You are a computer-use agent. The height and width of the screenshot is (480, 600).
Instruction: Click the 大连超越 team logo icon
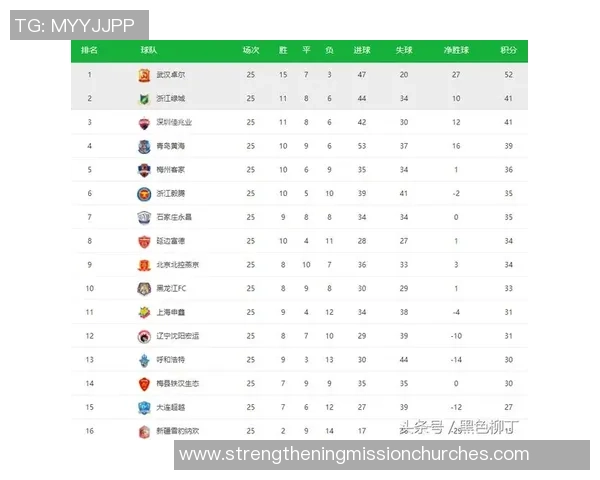(x=144, y=407)
